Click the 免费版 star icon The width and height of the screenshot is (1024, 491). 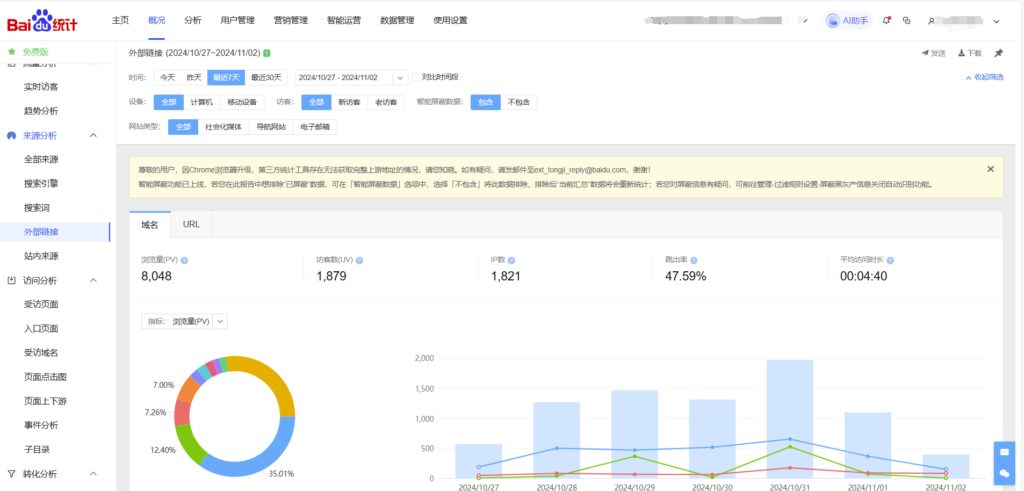(12, 52)
